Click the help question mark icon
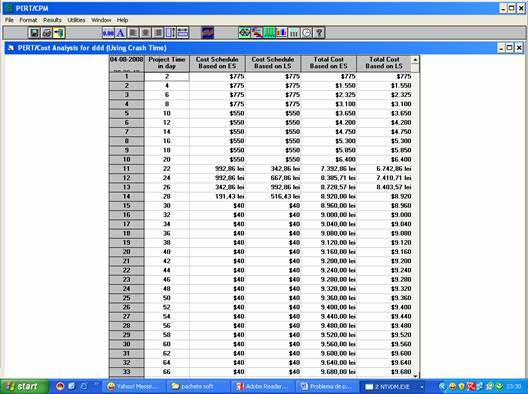 (319, 33)
